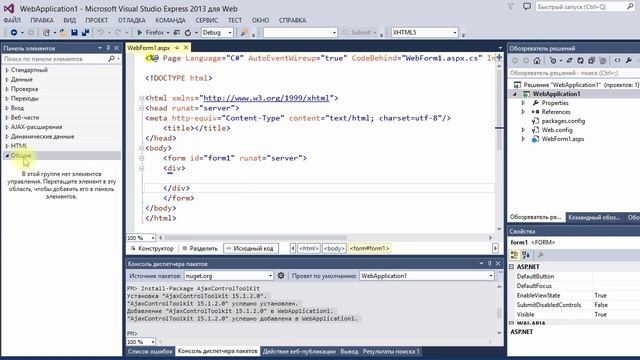Click the feedback chat icon in title bar

(x=527, y=7)
